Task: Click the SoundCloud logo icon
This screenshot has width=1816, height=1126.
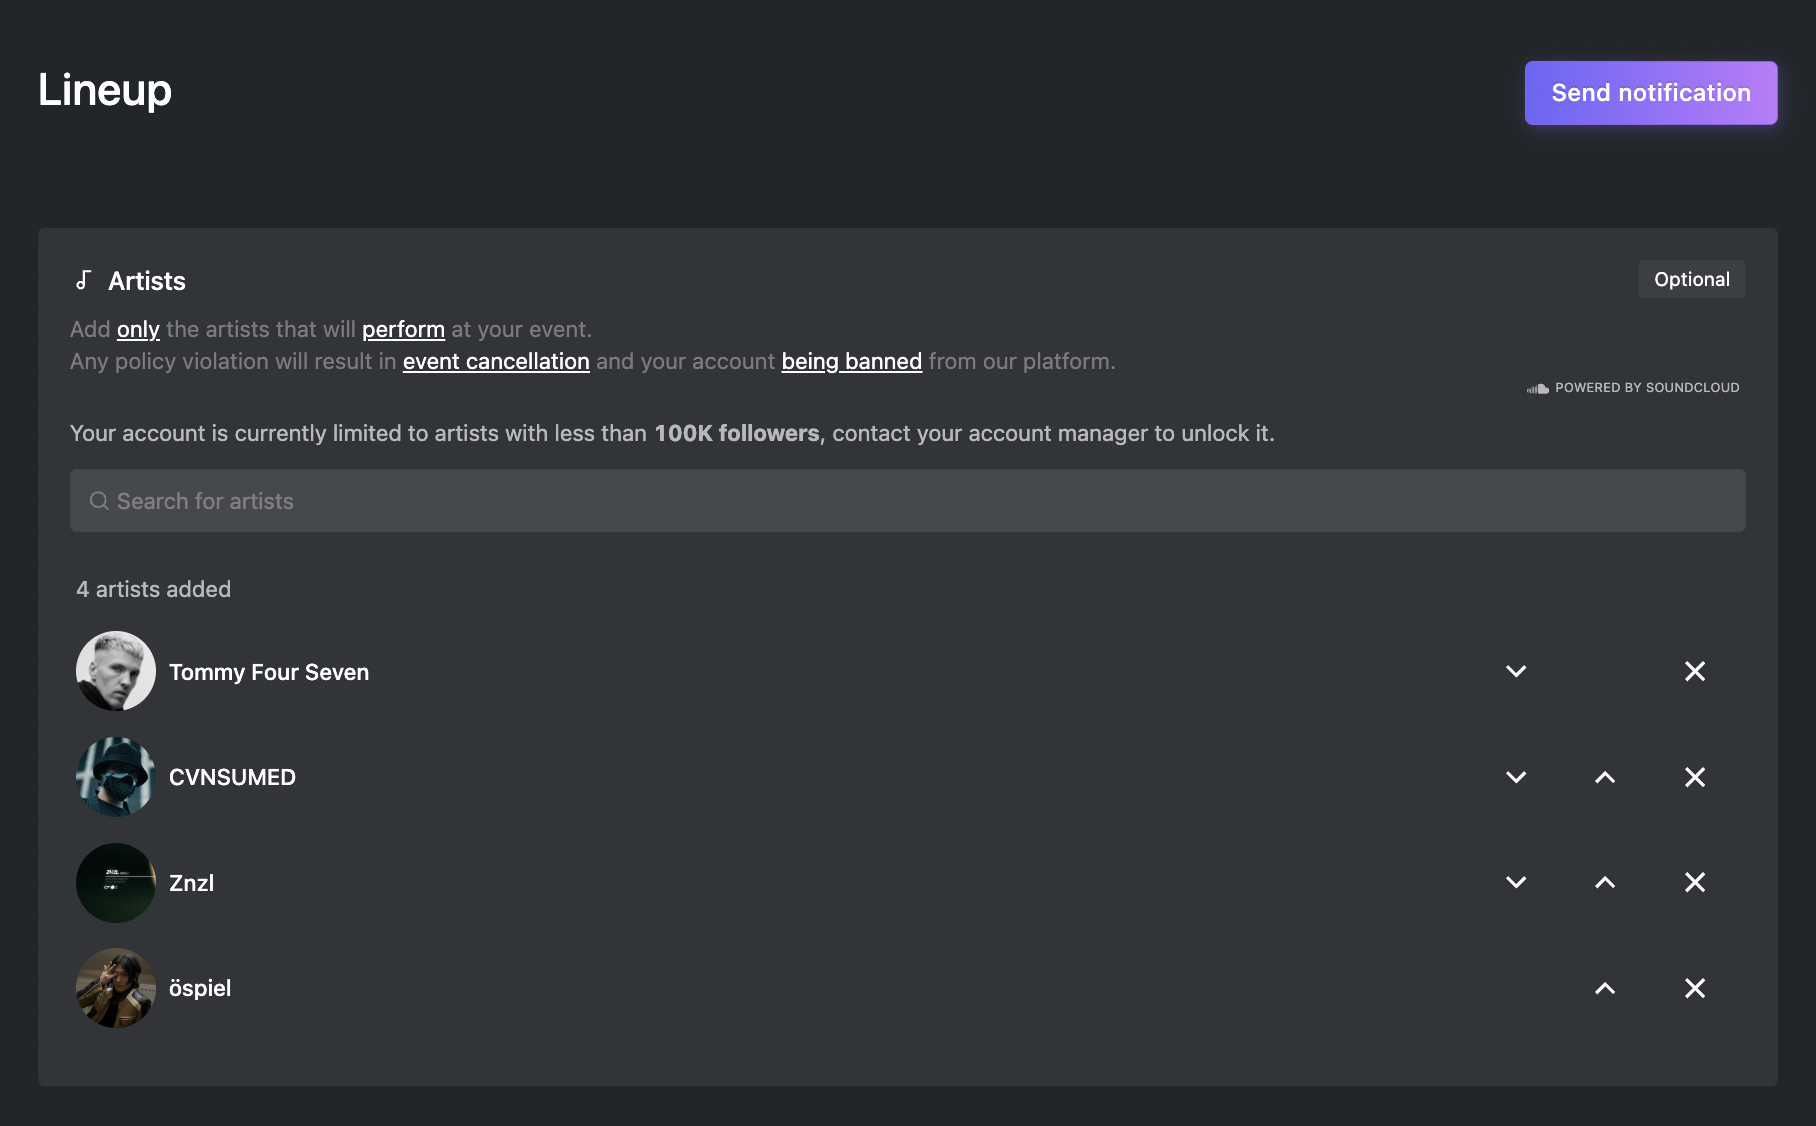Action: point(1537,388)
